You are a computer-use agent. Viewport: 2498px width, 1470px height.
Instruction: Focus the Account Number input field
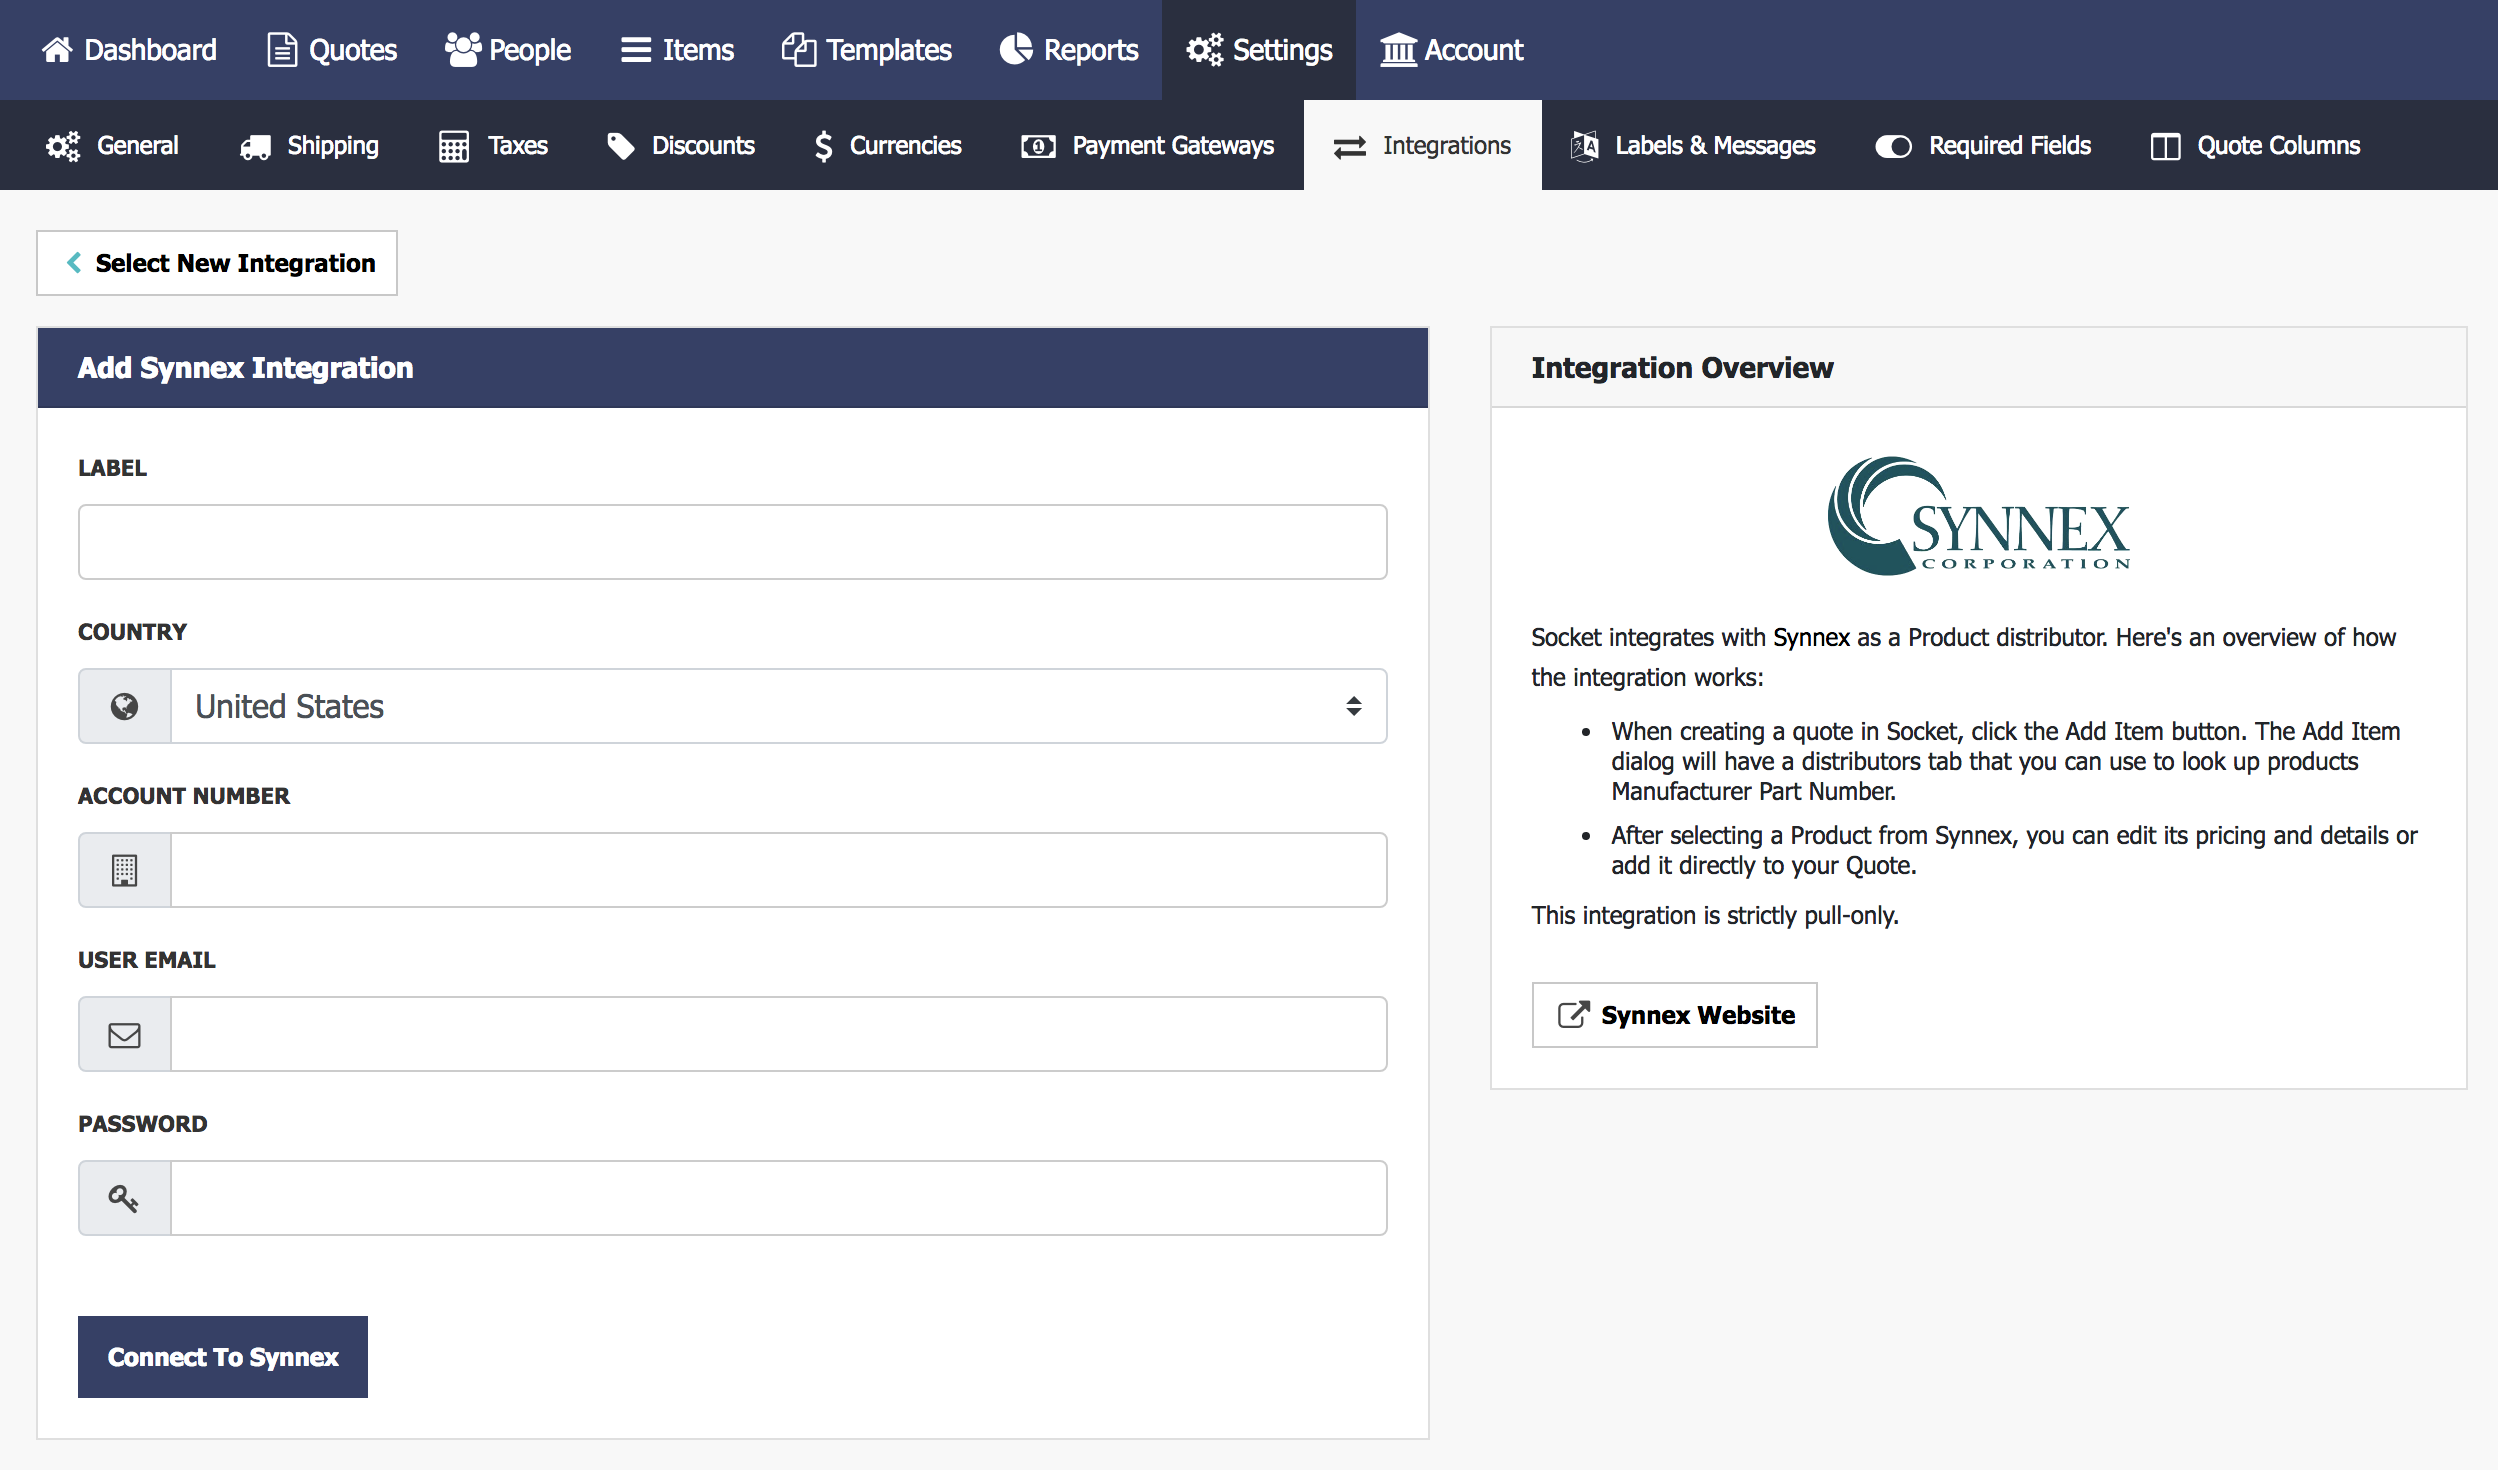(779, 870)
